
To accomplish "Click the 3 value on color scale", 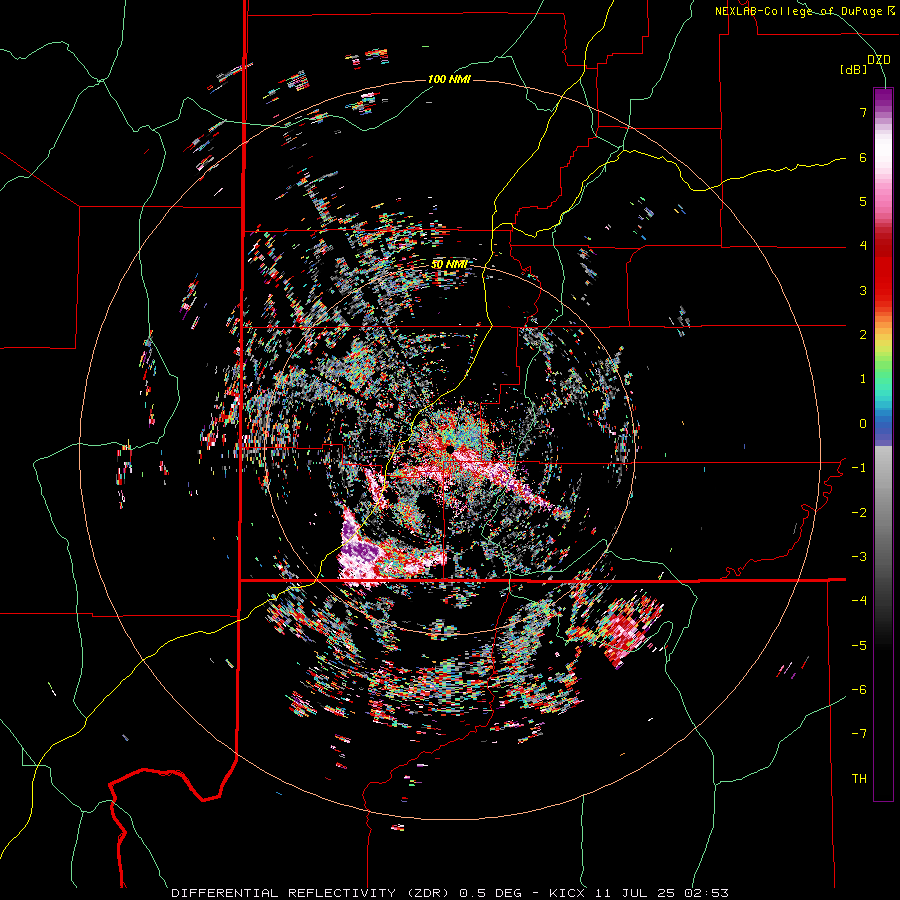I will (x=863, y=290).
